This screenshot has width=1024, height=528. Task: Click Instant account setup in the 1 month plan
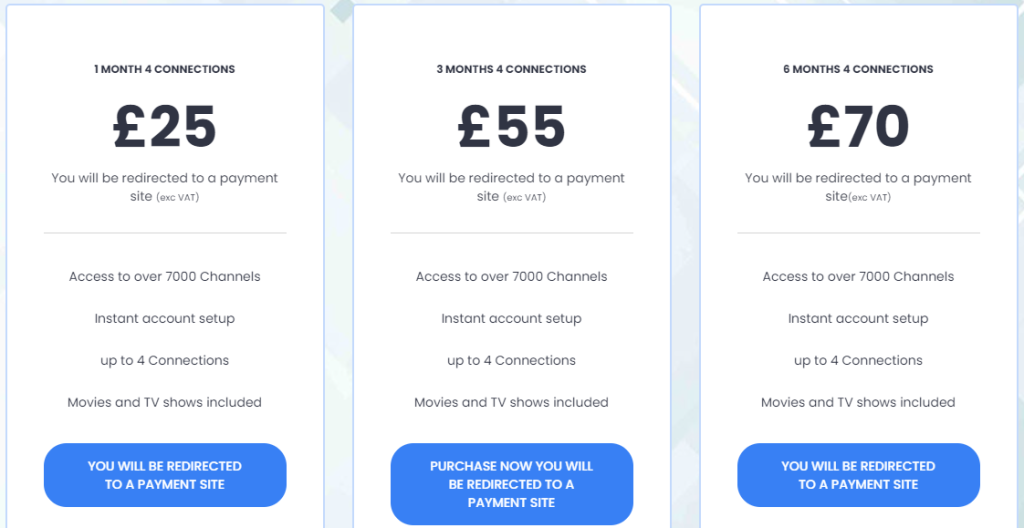pyautogui.click(x=165, y=318)
